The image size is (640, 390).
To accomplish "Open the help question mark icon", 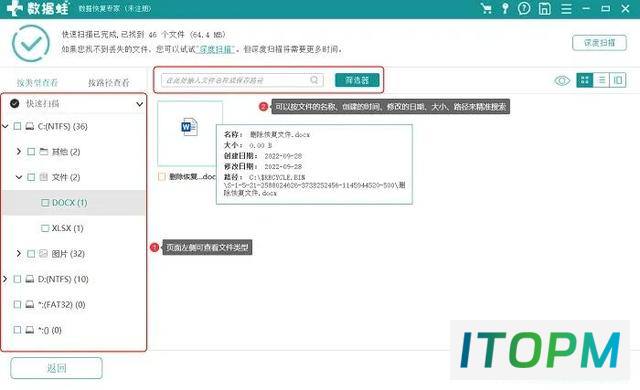I will (524, 8).
